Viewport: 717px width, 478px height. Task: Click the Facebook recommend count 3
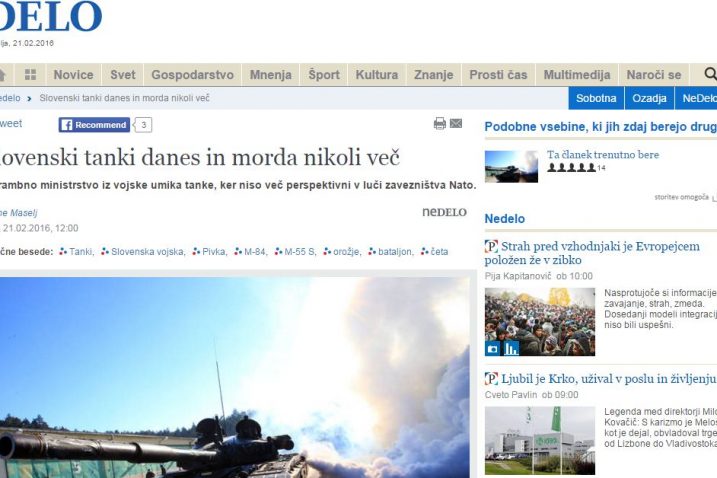point(144,125)
